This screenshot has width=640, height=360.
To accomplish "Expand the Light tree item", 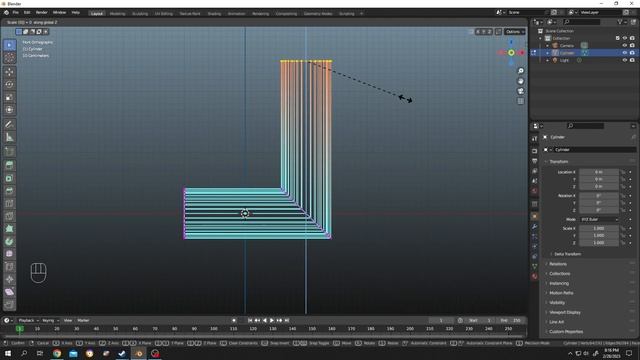I will click(x=547, y=60).
